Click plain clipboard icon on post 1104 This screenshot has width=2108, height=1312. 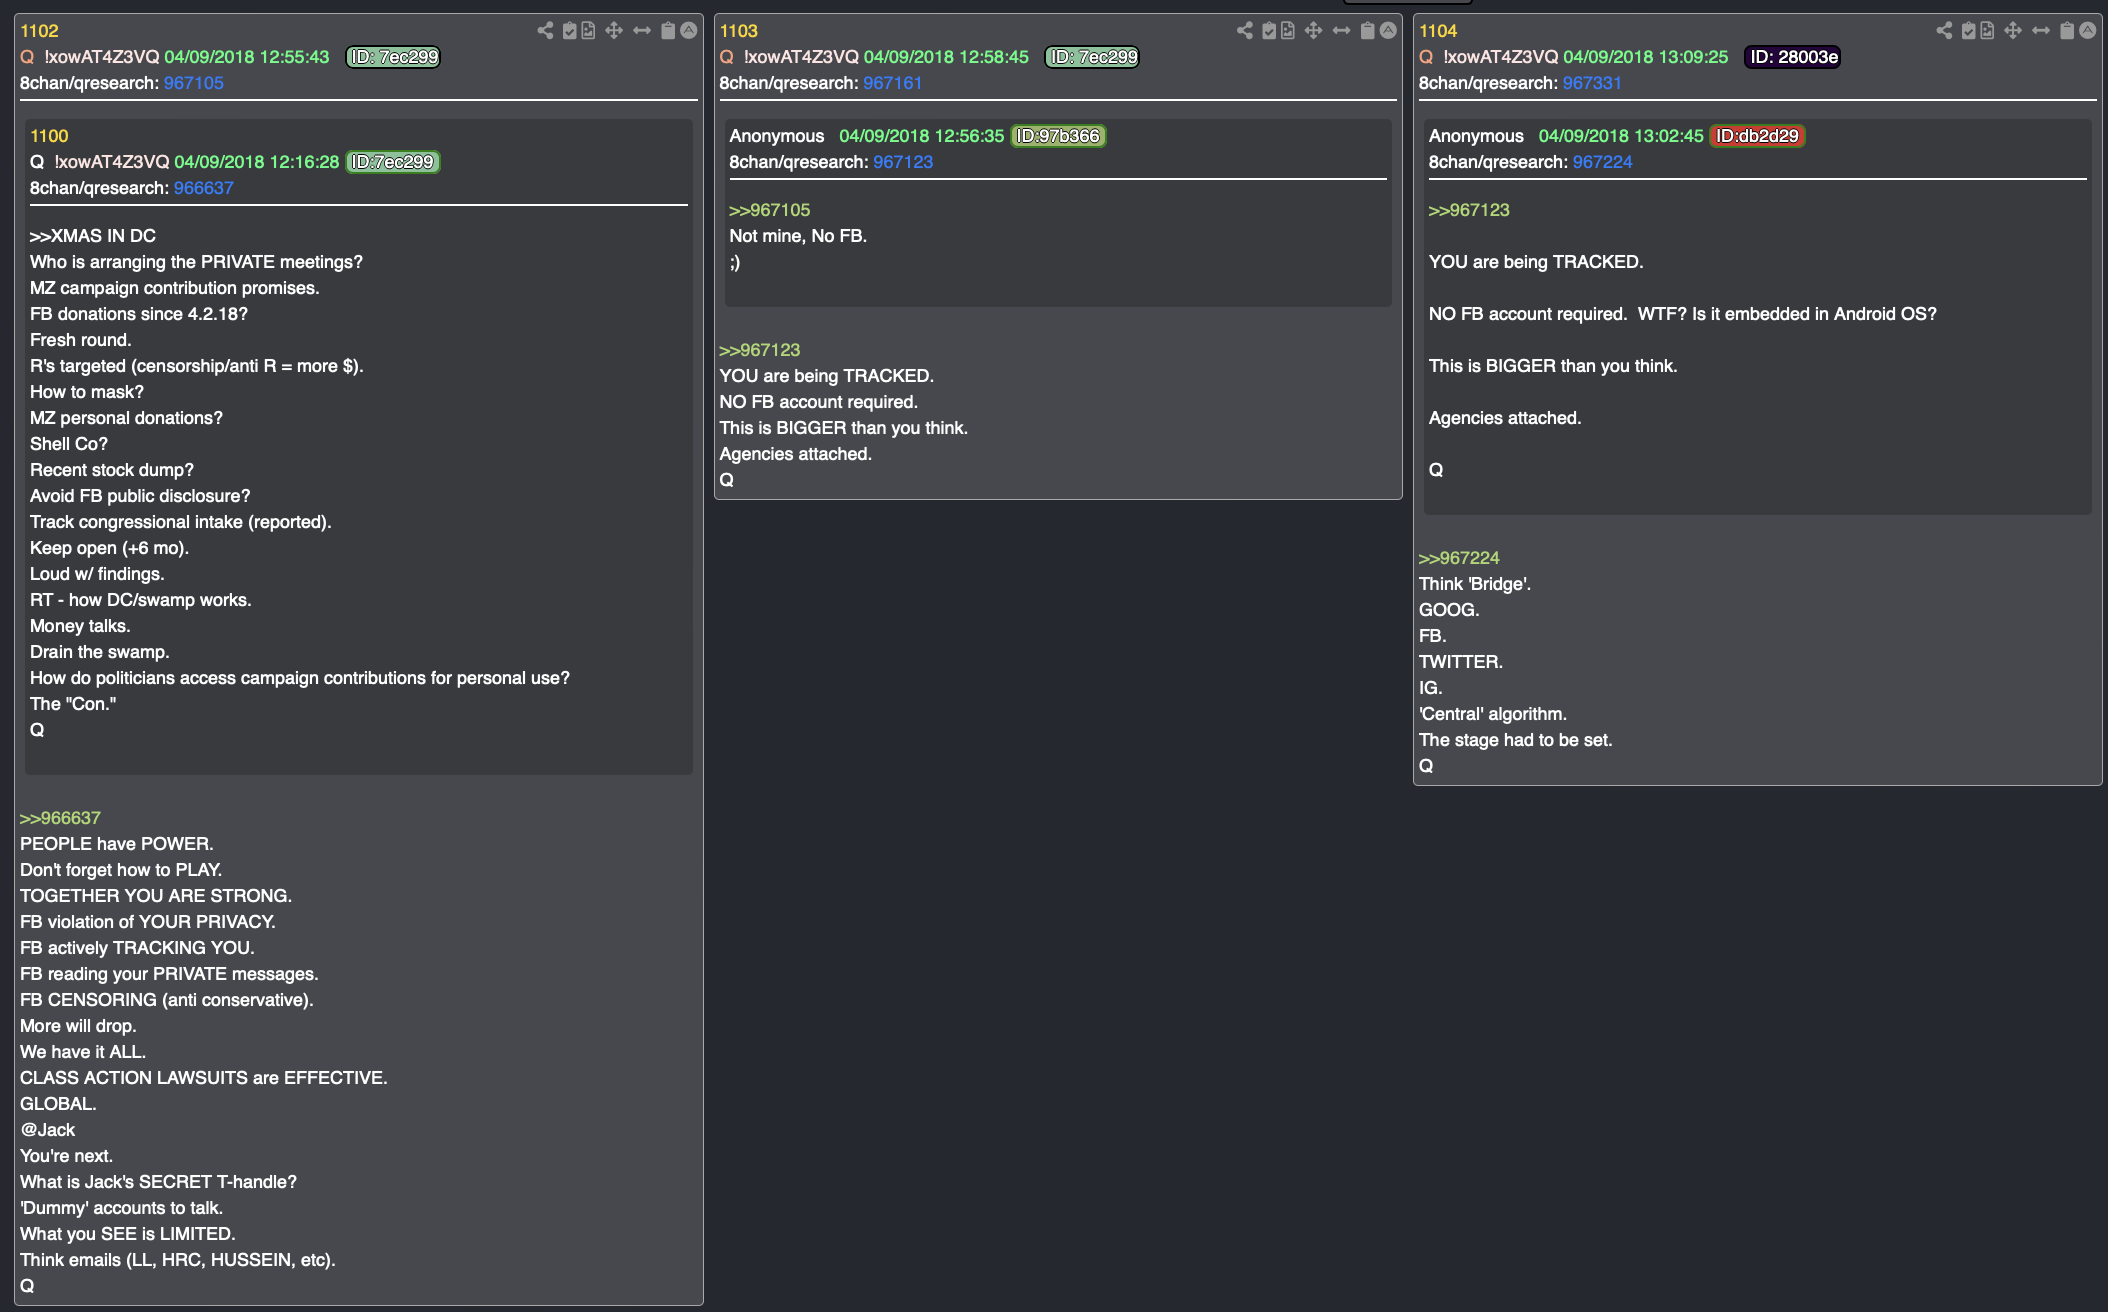point(2067,31)
